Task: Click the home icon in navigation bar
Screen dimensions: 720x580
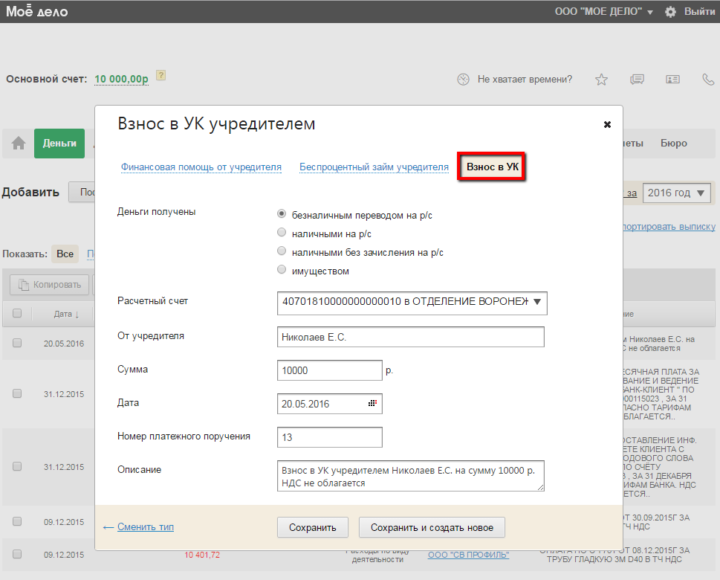Action: (x=18, y=143)
